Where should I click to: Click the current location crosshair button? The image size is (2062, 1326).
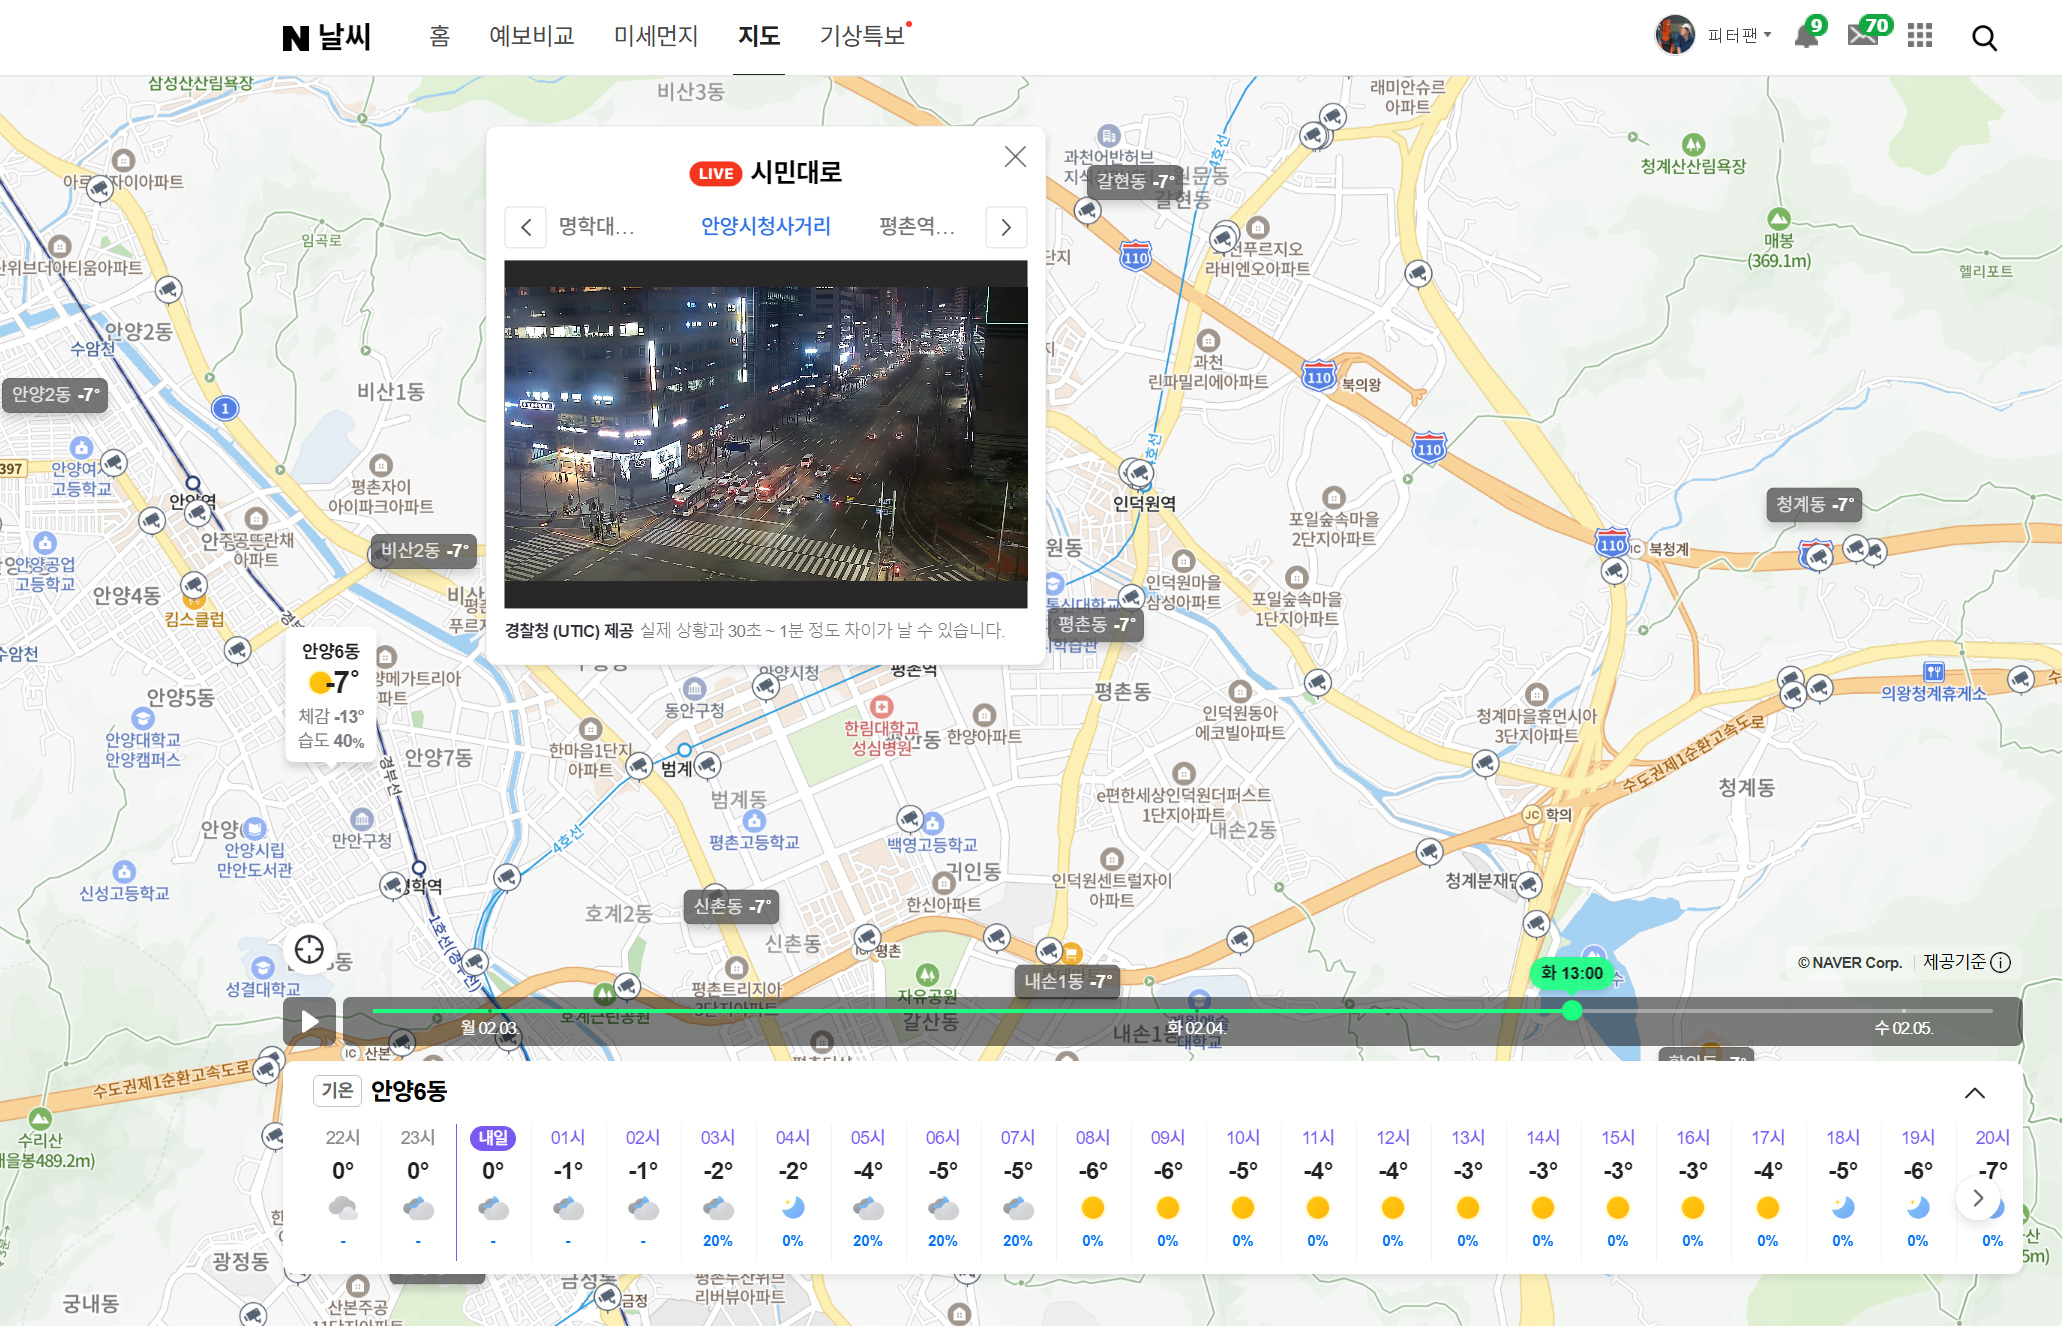(309, 949)
